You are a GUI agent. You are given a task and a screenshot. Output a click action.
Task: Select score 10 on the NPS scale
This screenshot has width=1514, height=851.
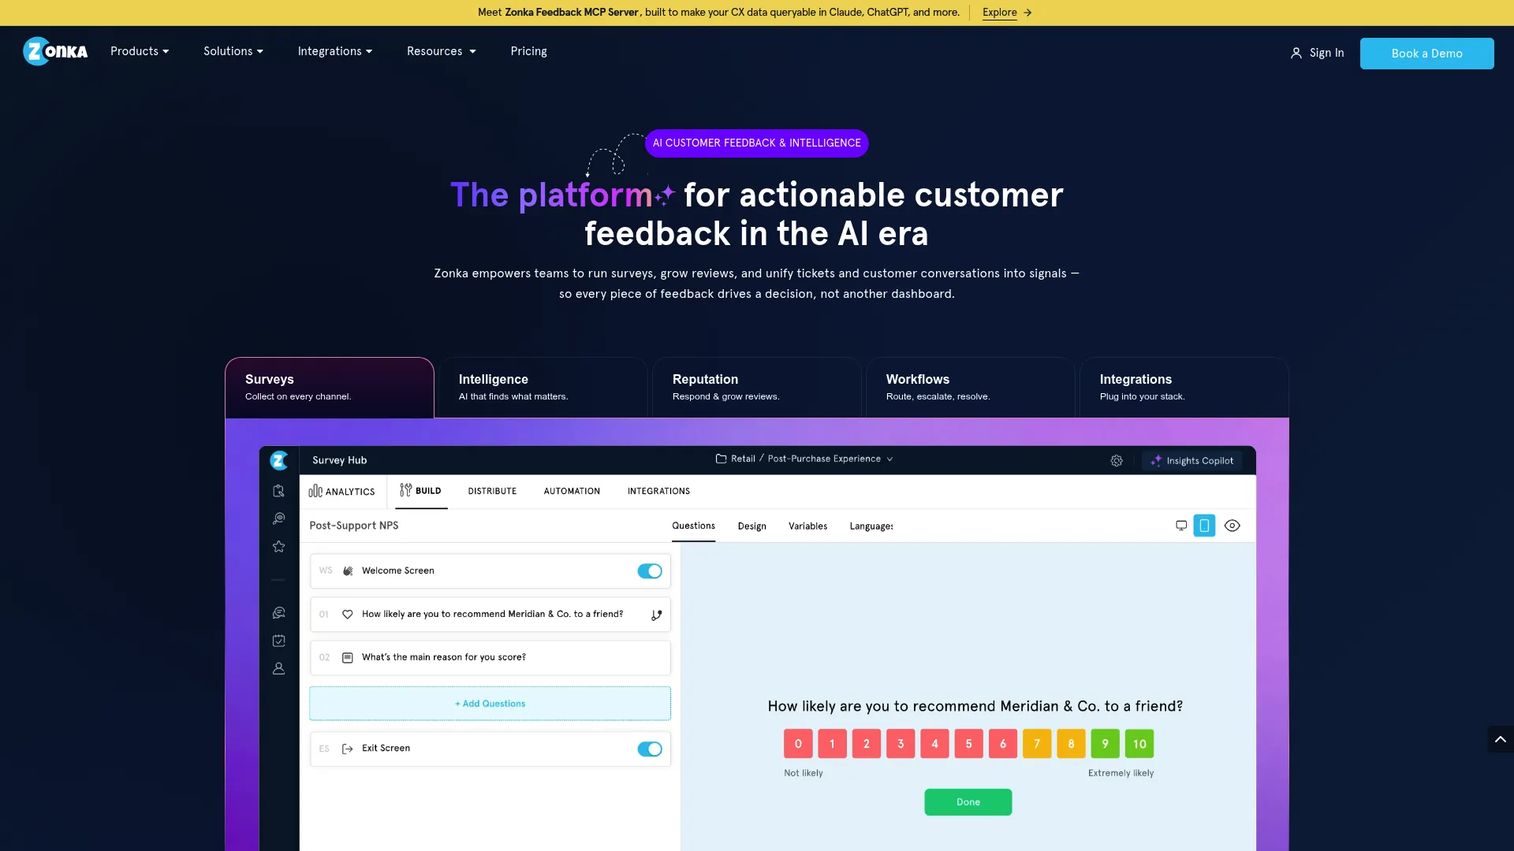pos(1139,744)
